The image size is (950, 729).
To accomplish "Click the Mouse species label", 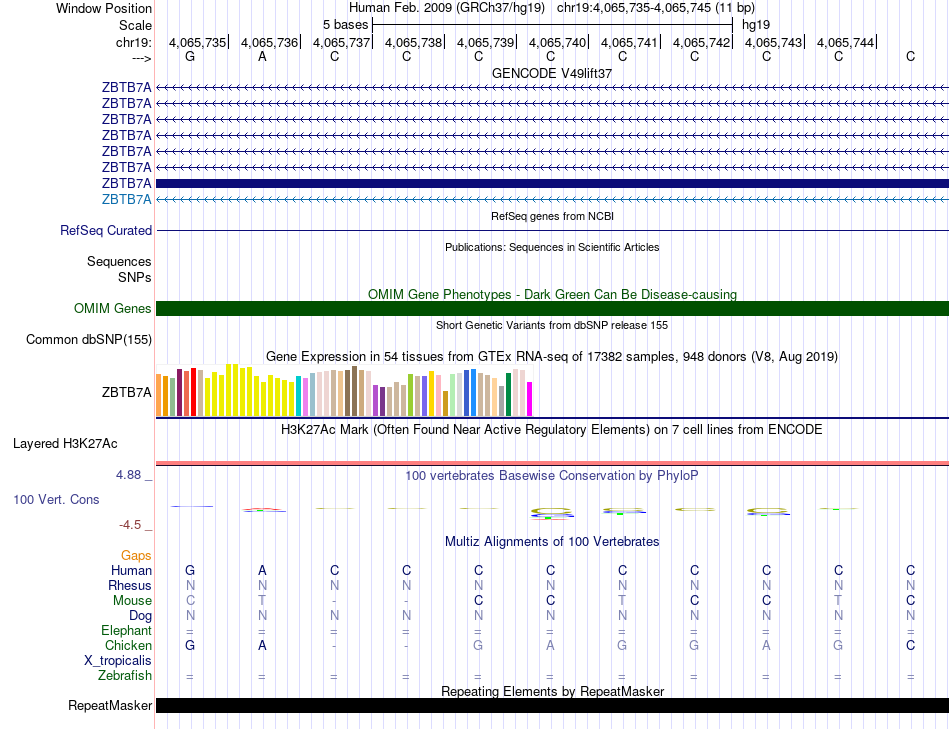I will tap(132, 601).
